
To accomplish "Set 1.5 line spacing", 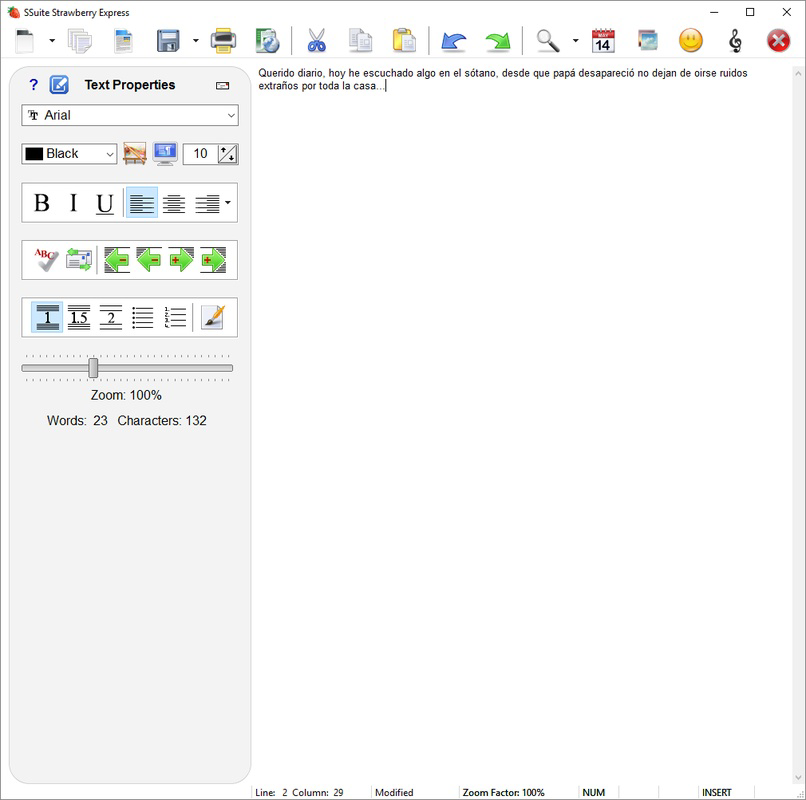I will (79, 317).
